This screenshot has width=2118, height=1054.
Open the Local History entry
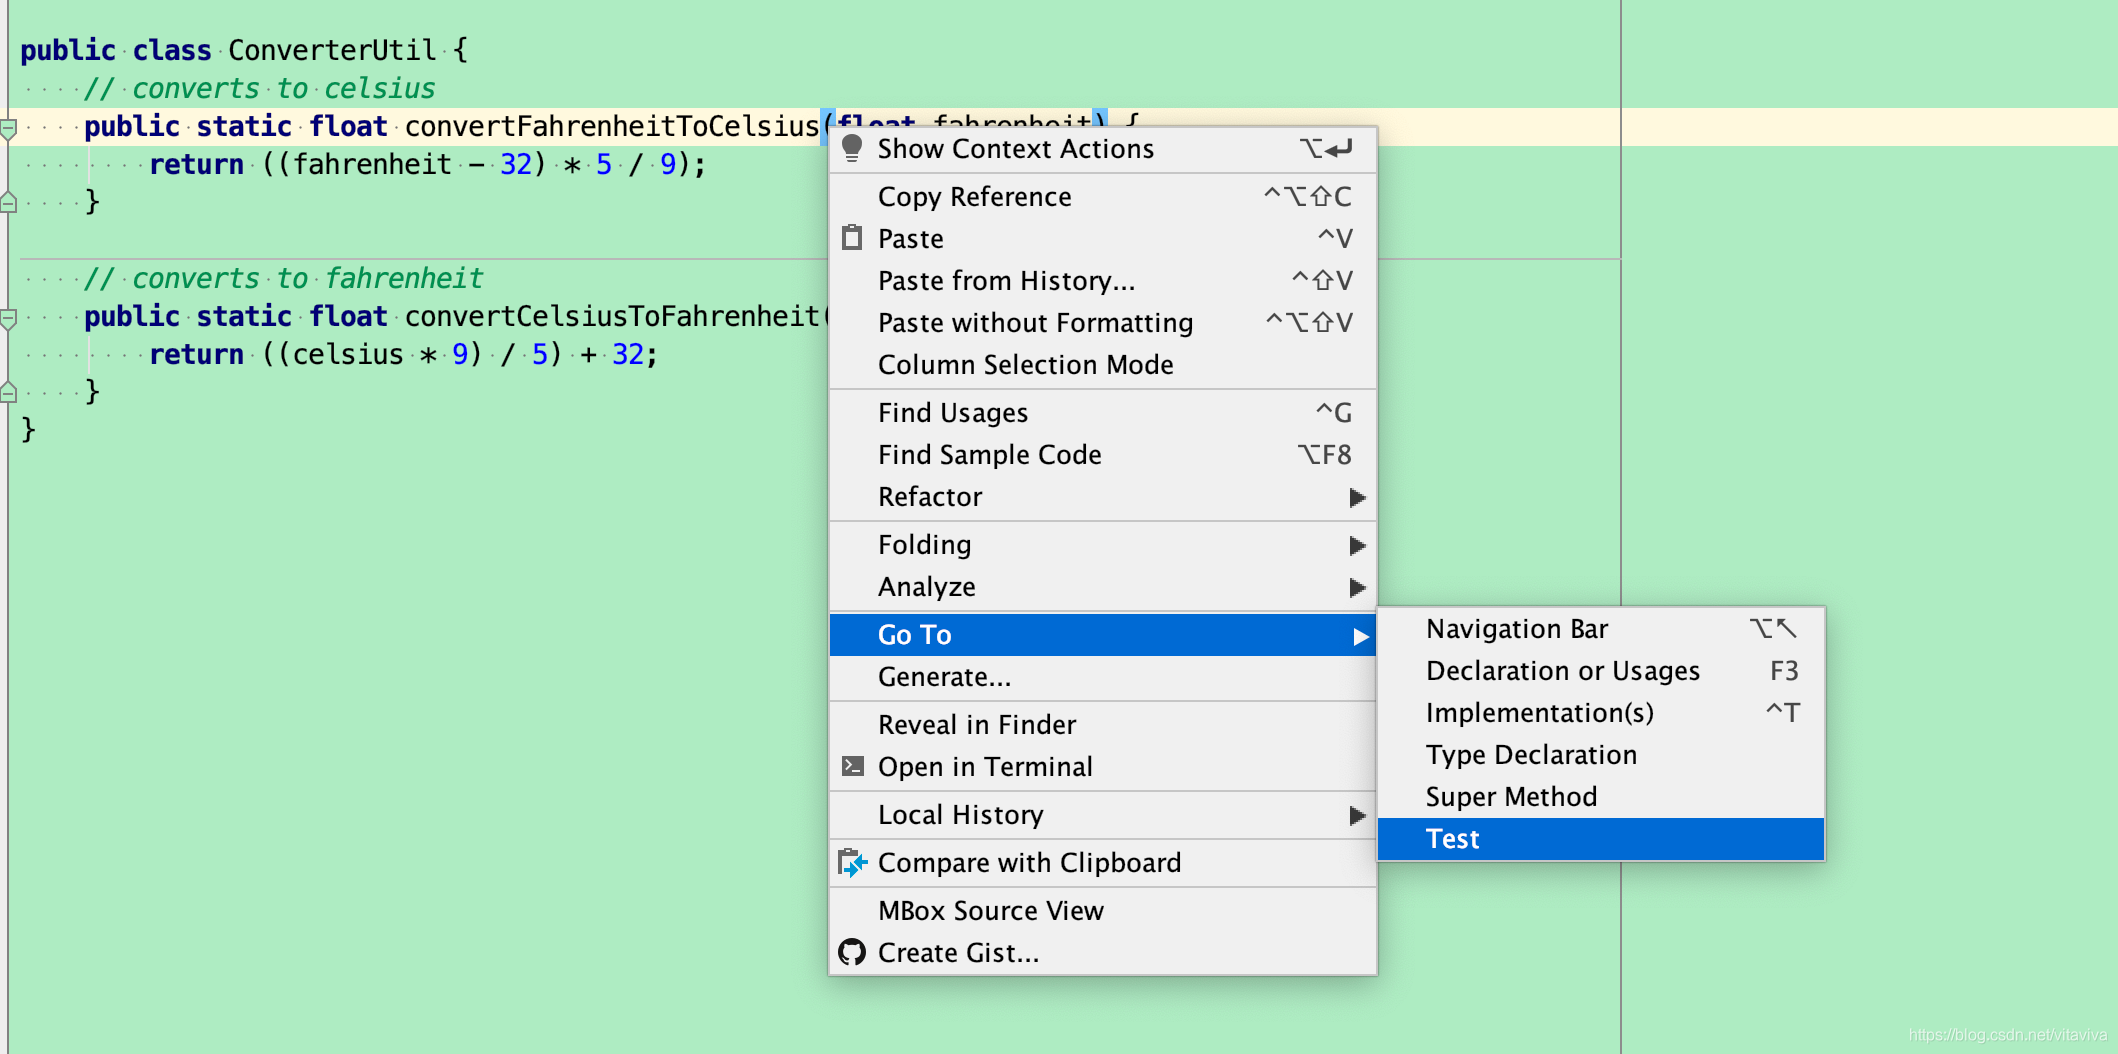[x=1103, y=815]
